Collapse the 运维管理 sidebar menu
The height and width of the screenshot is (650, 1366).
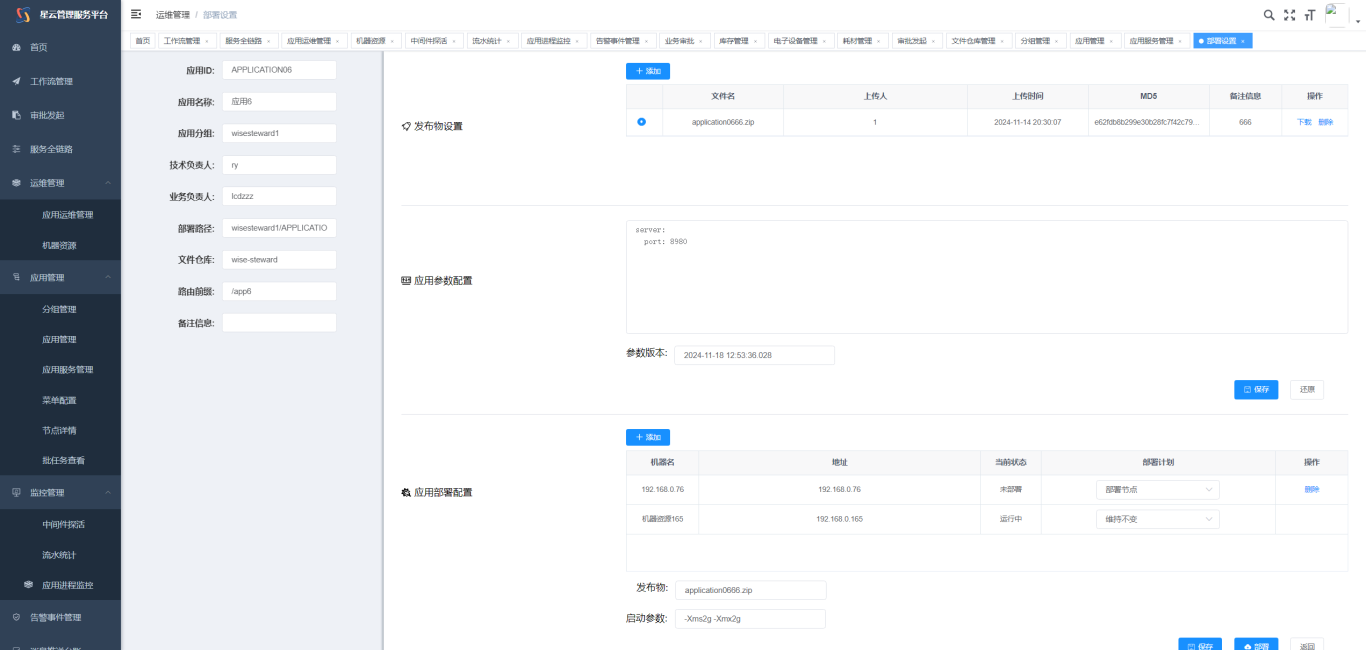click(x=108, y=183)
